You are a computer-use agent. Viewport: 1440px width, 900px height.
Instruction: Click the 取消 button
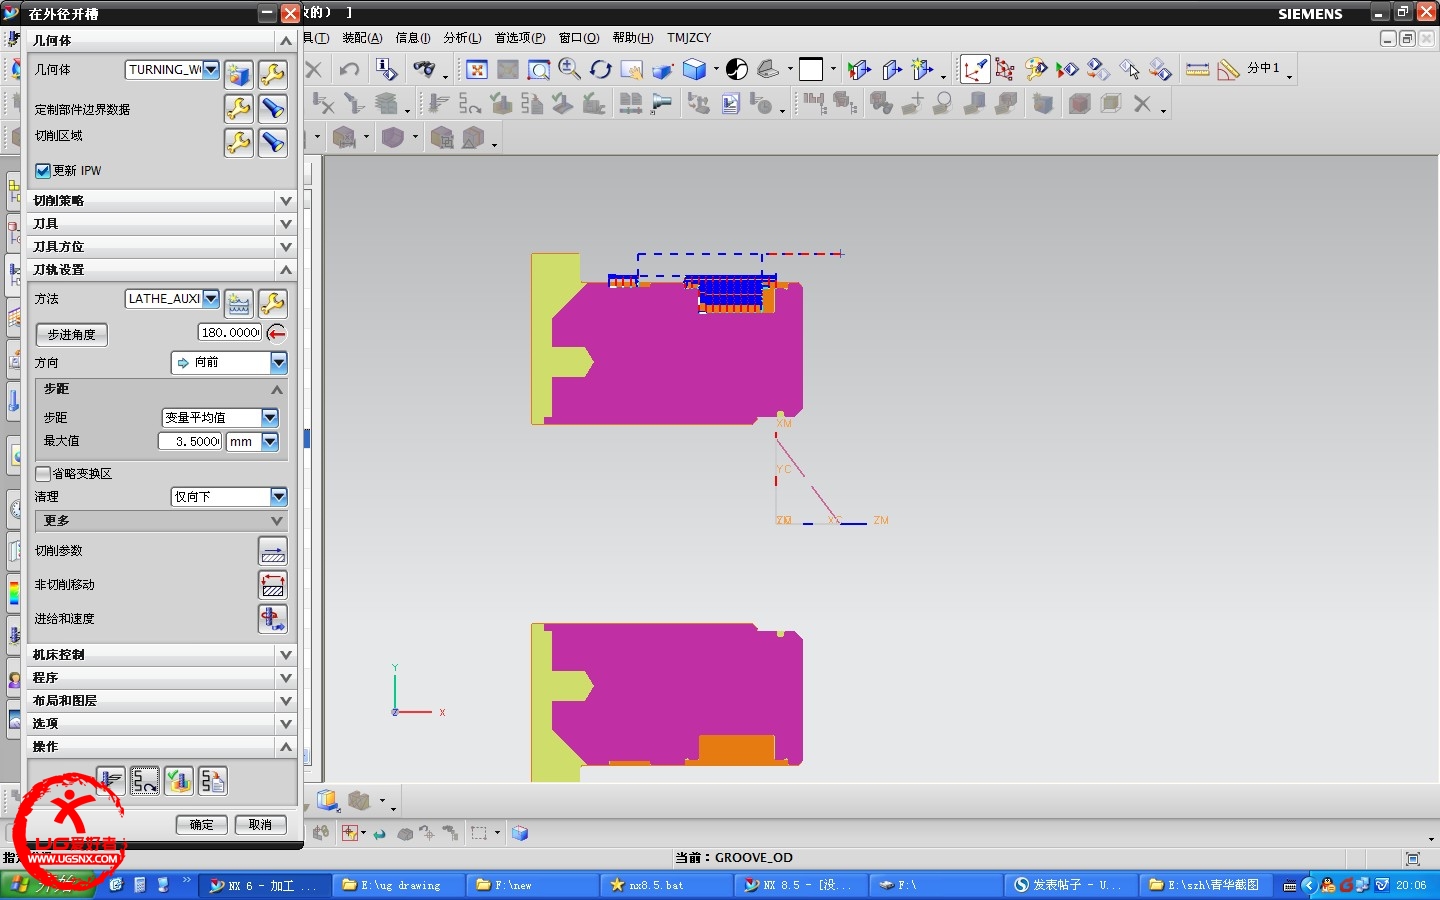click(x=260, y=825)
